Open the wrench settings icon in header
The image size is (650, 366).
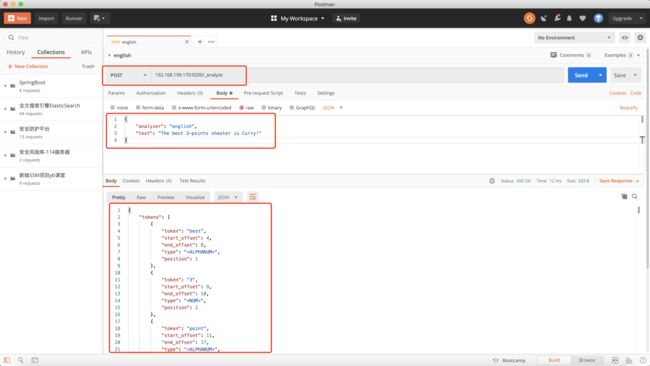tap(558, 18)
